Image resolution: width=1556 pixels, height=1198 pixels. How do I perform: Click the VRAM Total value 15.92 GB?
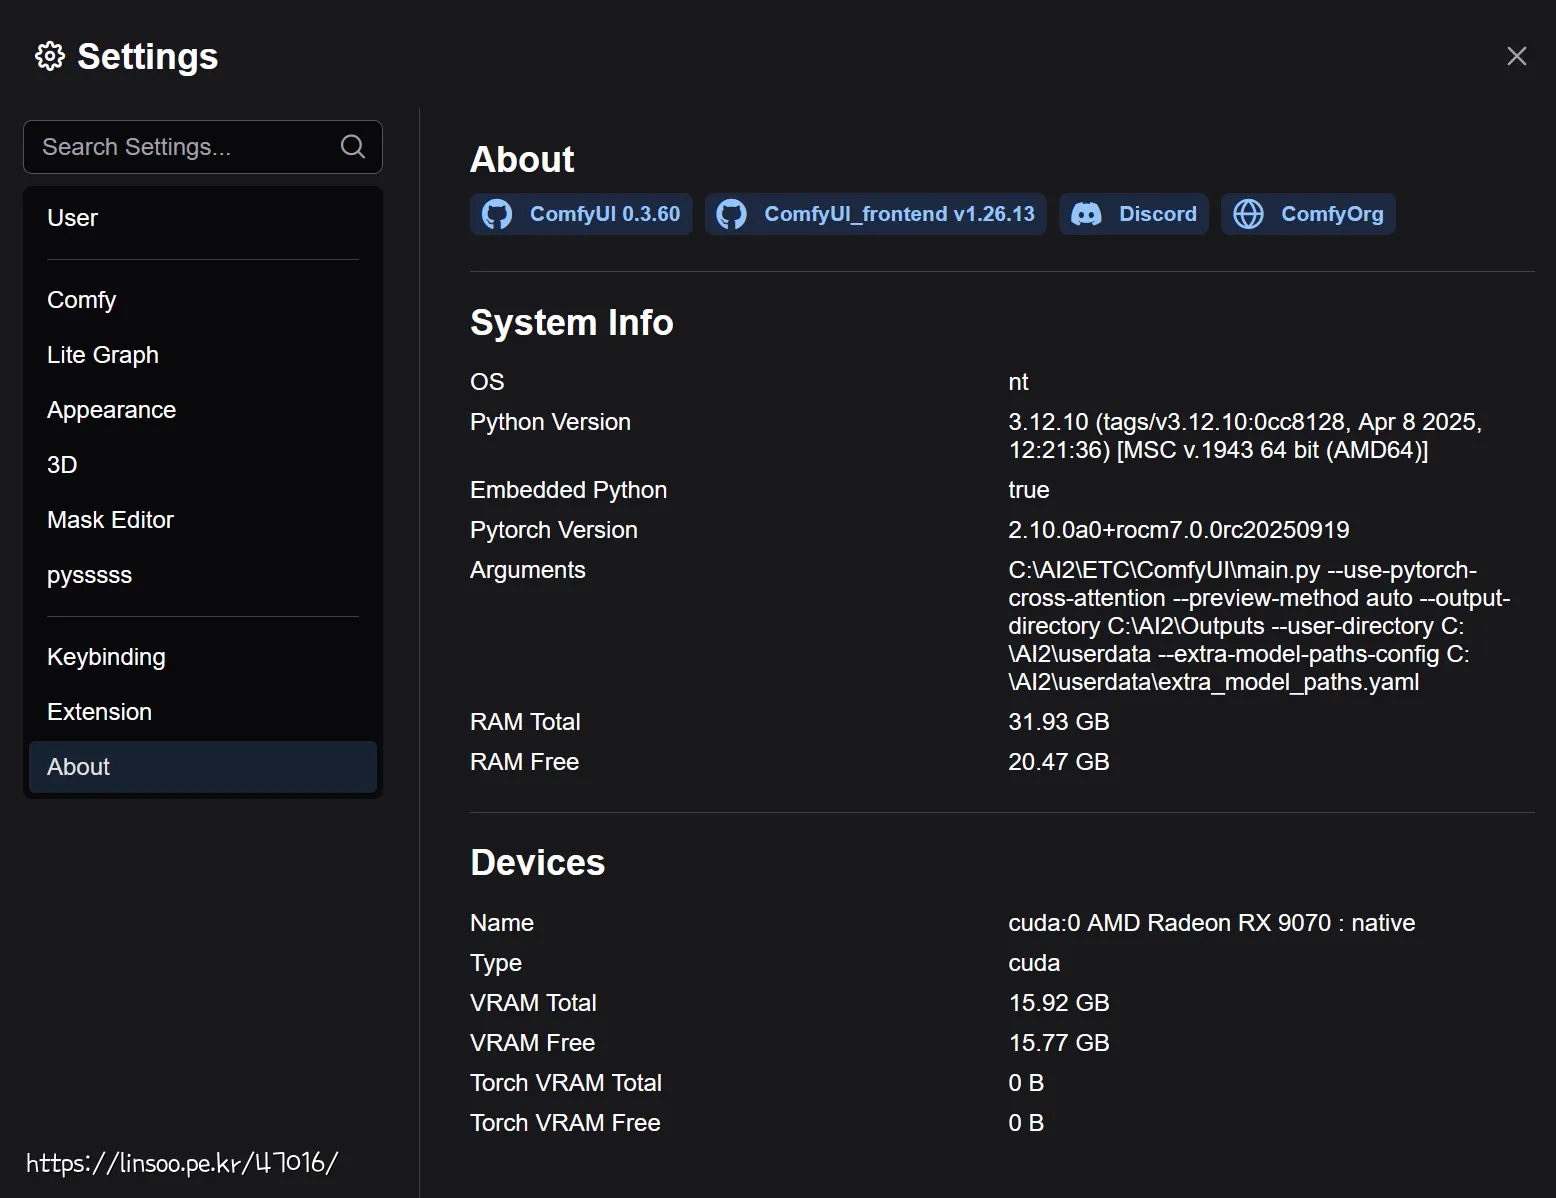tap(1059, 1003)
